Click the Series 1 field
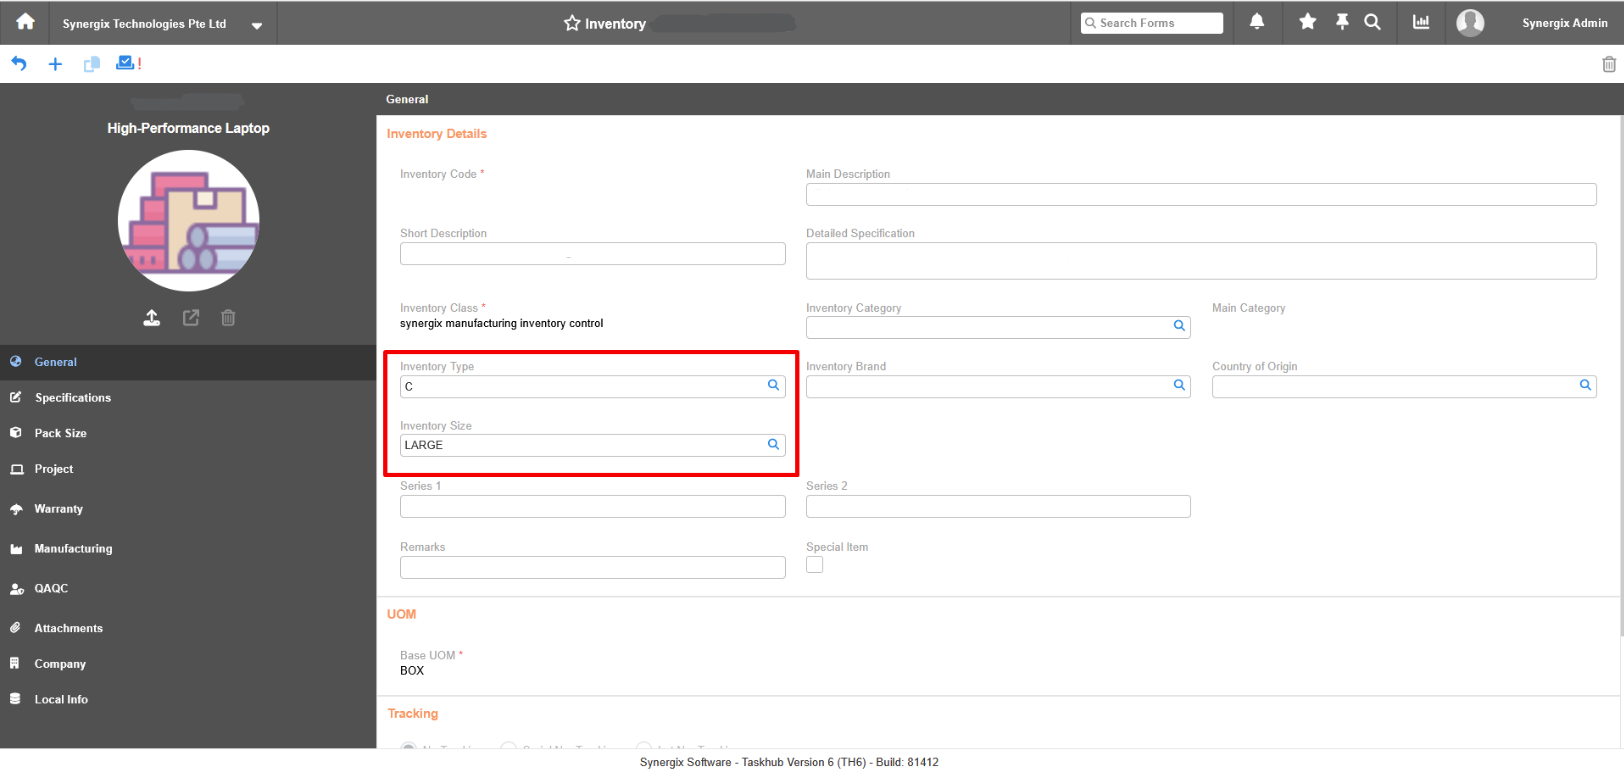The width and height of the screenshot is (1624, 775). tap(593, 507)
